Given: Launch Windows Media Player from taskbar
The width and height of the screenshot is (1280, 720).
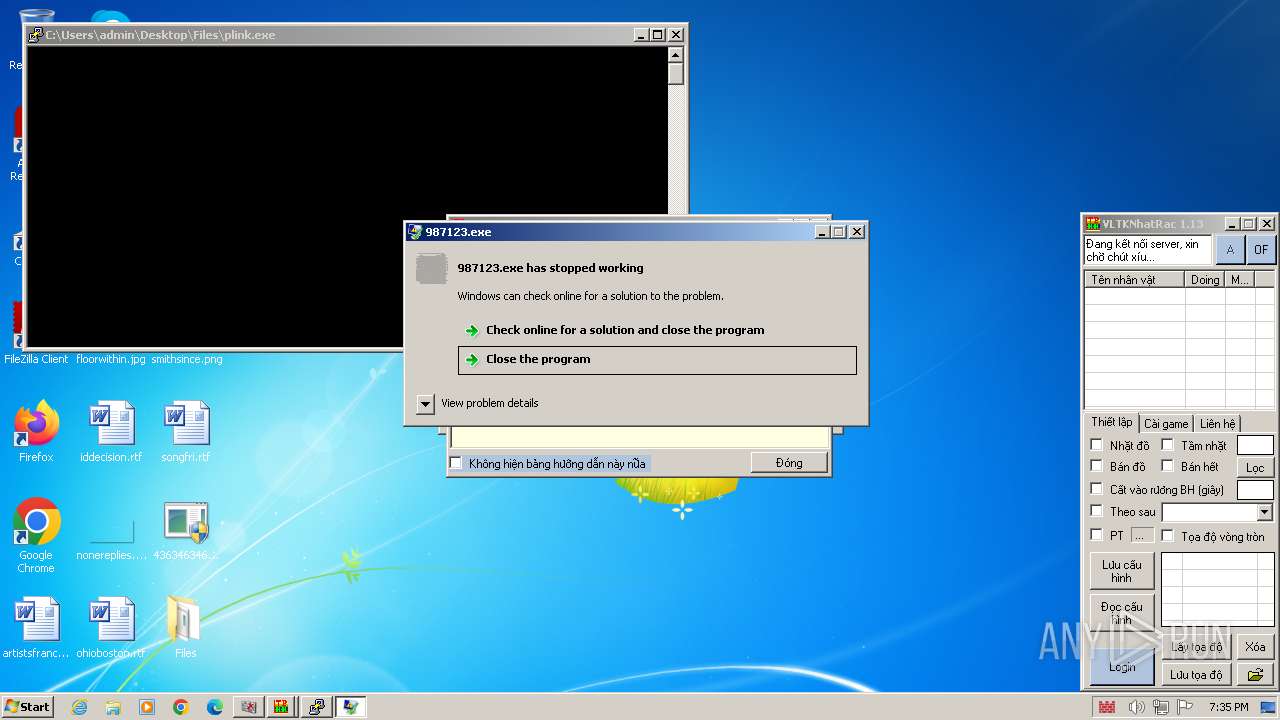Looking at the screenshot, I should [147, 707].
